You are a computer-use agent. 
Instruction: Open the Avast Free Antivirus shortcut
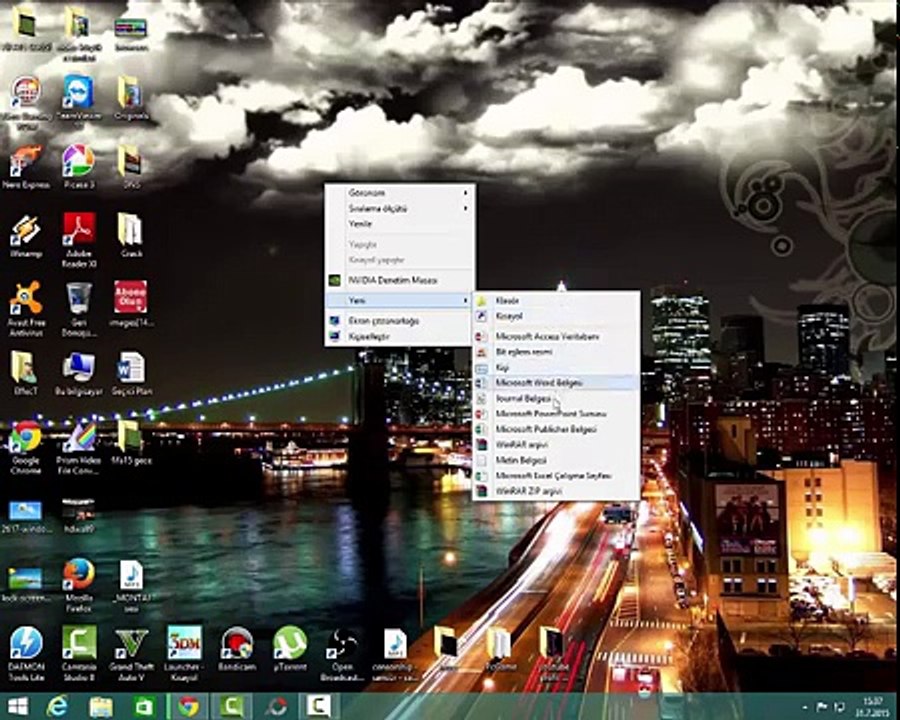[25, 299]
